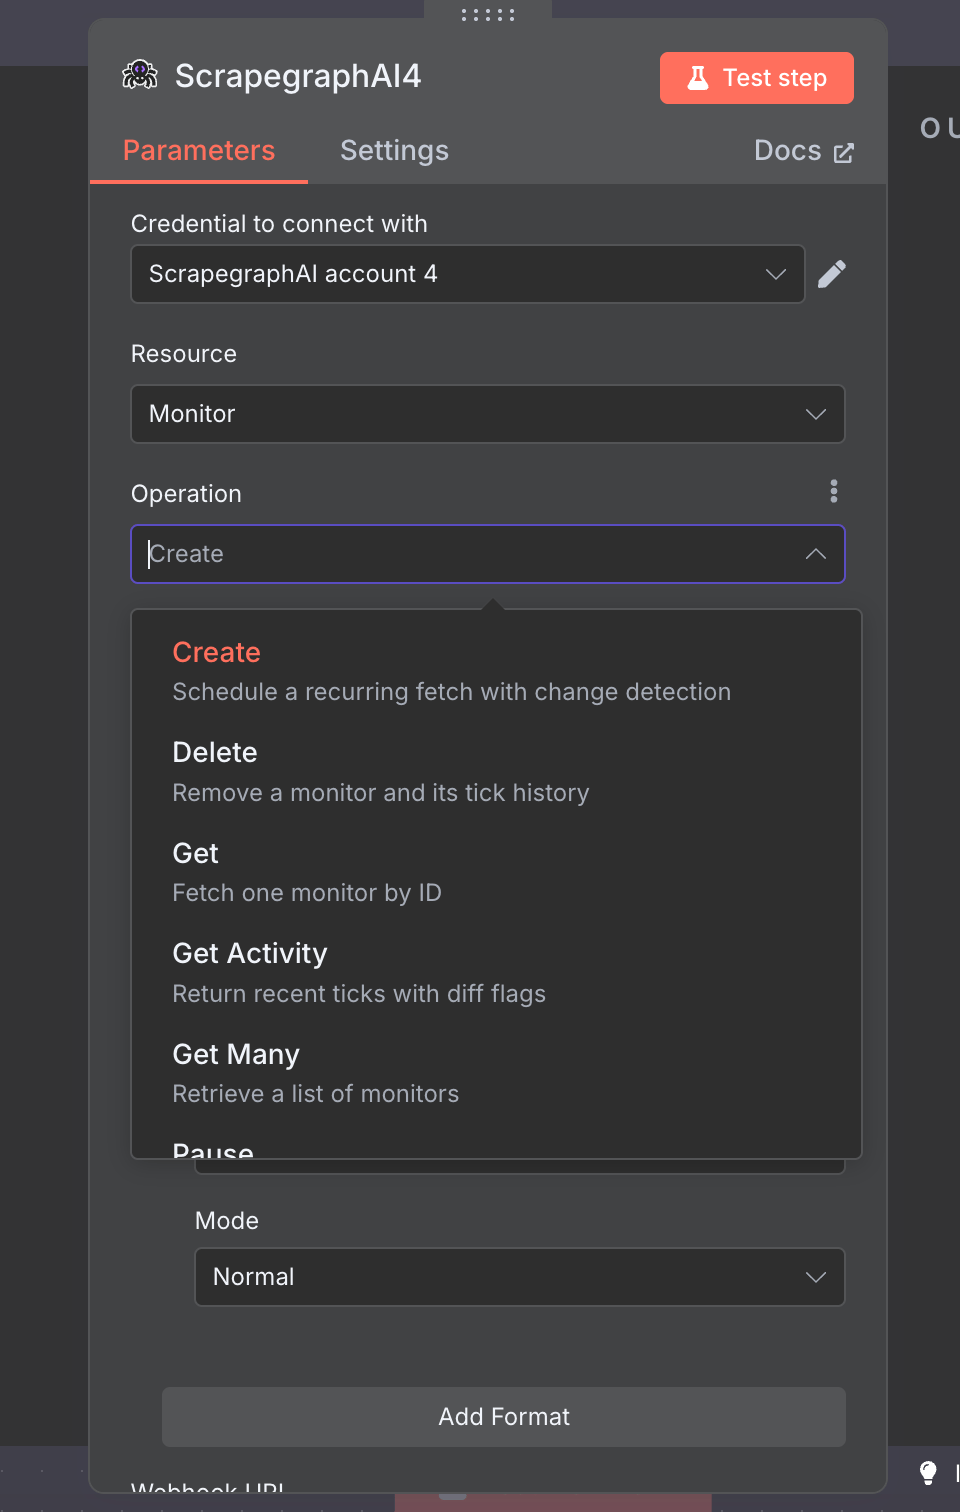Click the ScrapegraphAI spider node icon
Viewport: 960px width, 1512px height.
[x=140, y=75]
